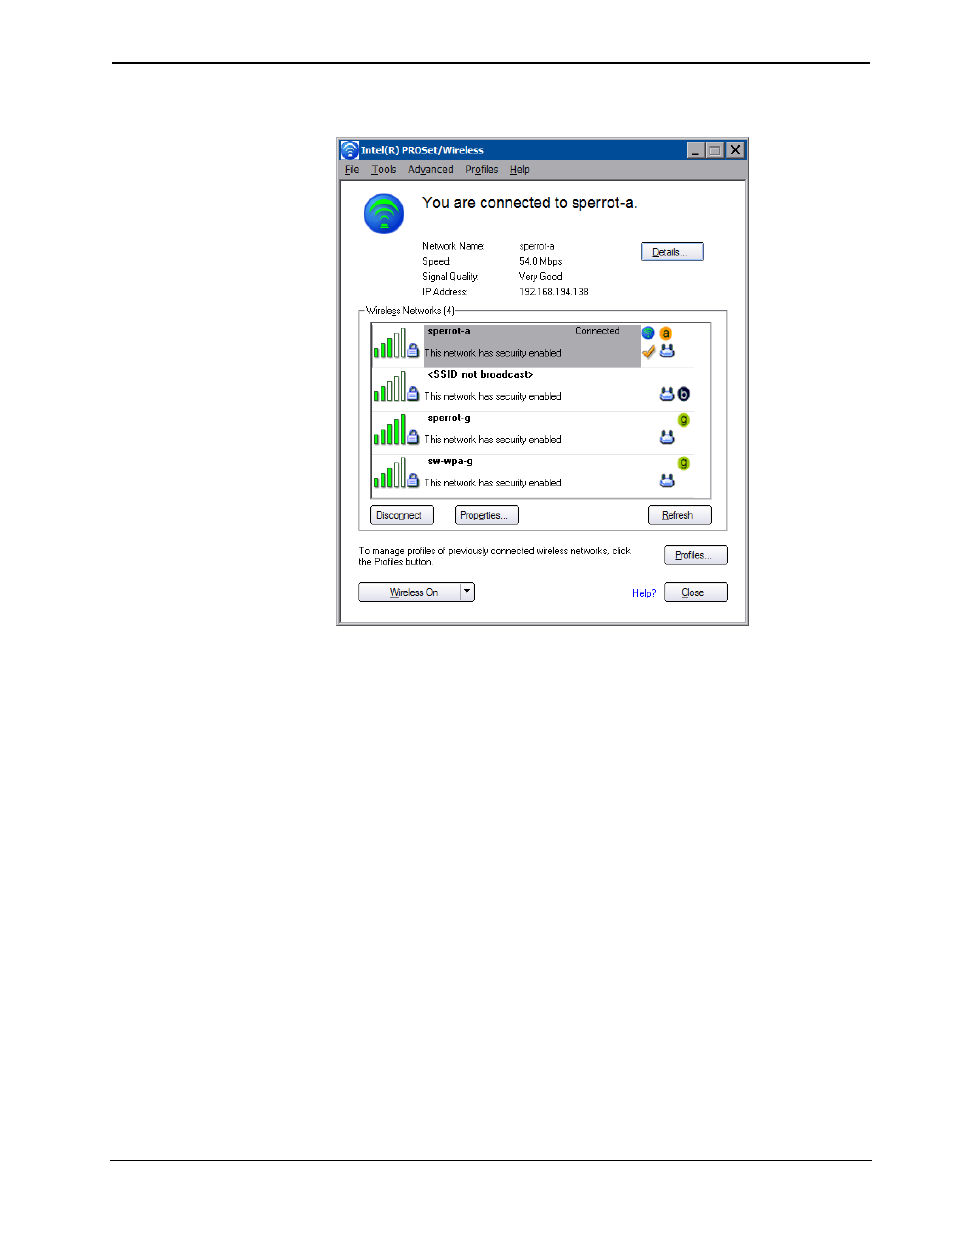Image resolution: width=954 pixels, height=1235 pixels.
Task: Select the sperrot-g network name
Action: pyautogui.click(x=449, y=418)
